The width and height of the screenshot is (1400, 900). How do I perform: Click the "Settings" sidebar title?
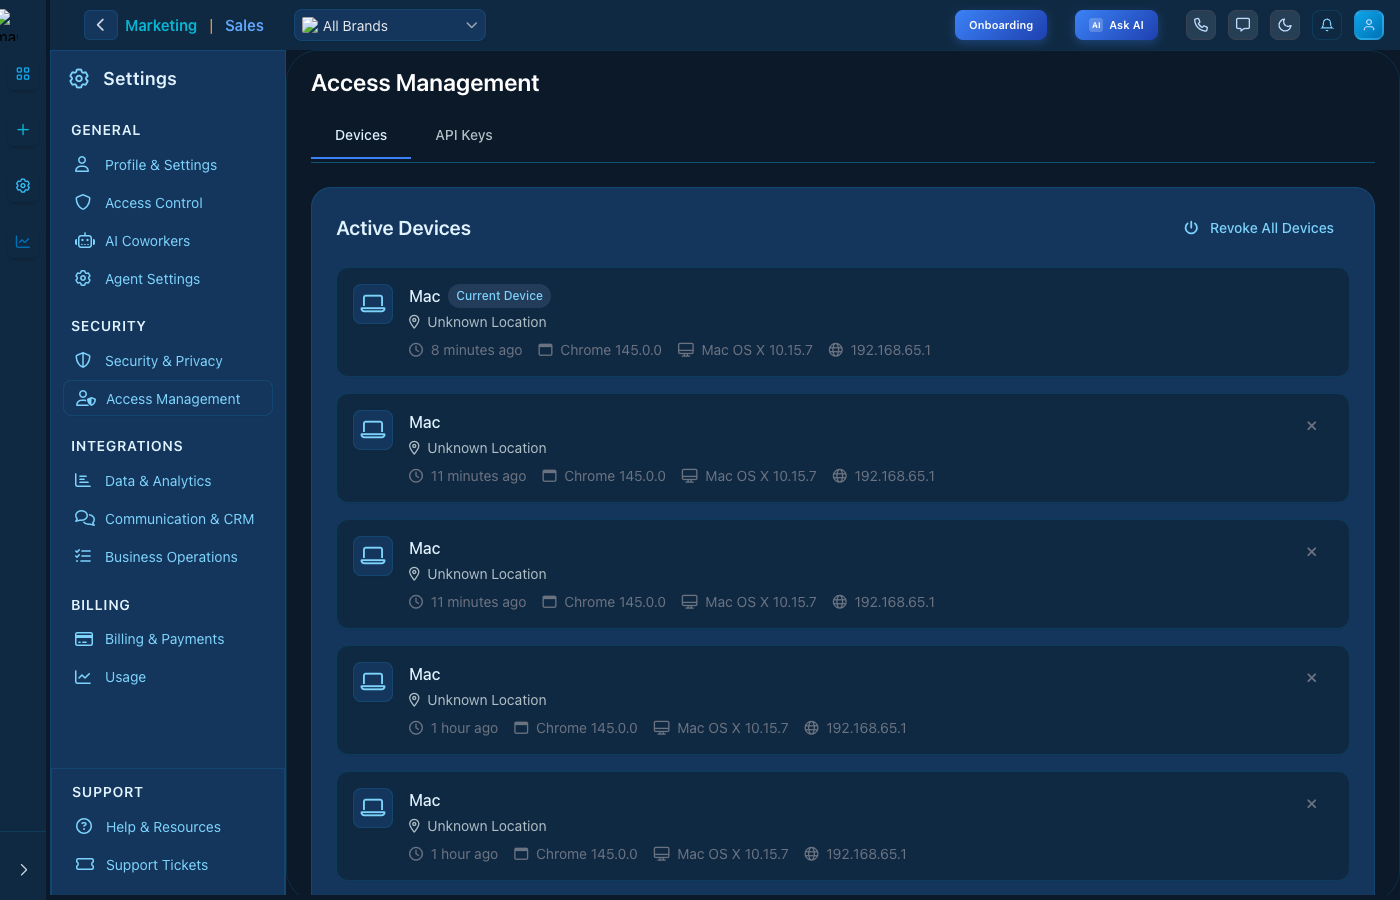tap(140, 79)
